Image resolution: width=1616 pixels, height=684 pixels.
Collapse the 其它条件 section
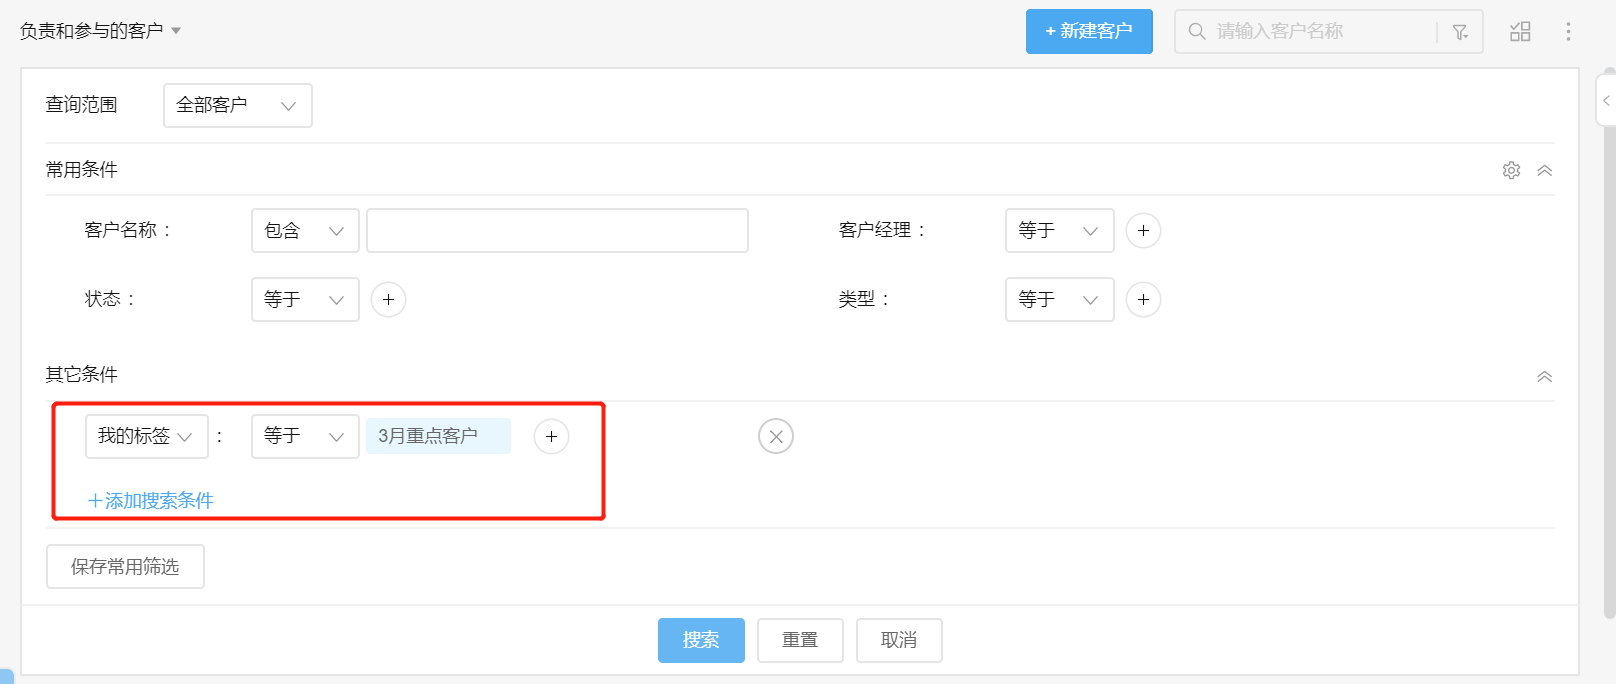coord(1544,377)
